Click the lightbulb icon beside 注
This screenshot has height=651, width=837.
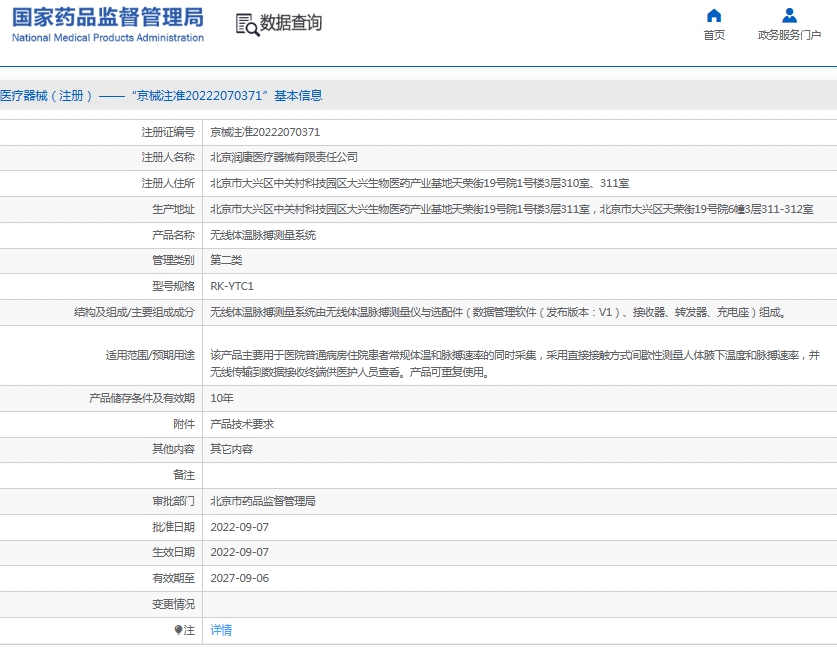(x=179, y=630)
